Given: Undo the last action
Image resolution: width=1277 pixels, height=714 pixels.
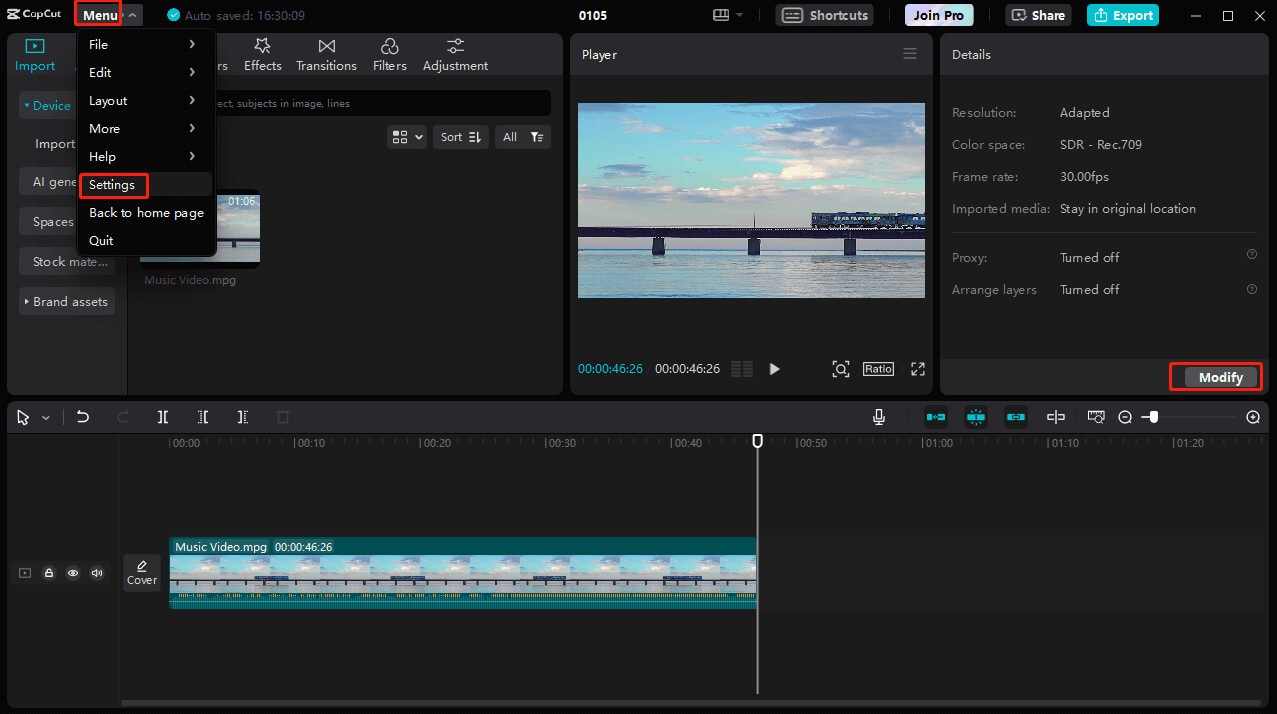Looking at the screenshot, I should (x=83, y=417).
